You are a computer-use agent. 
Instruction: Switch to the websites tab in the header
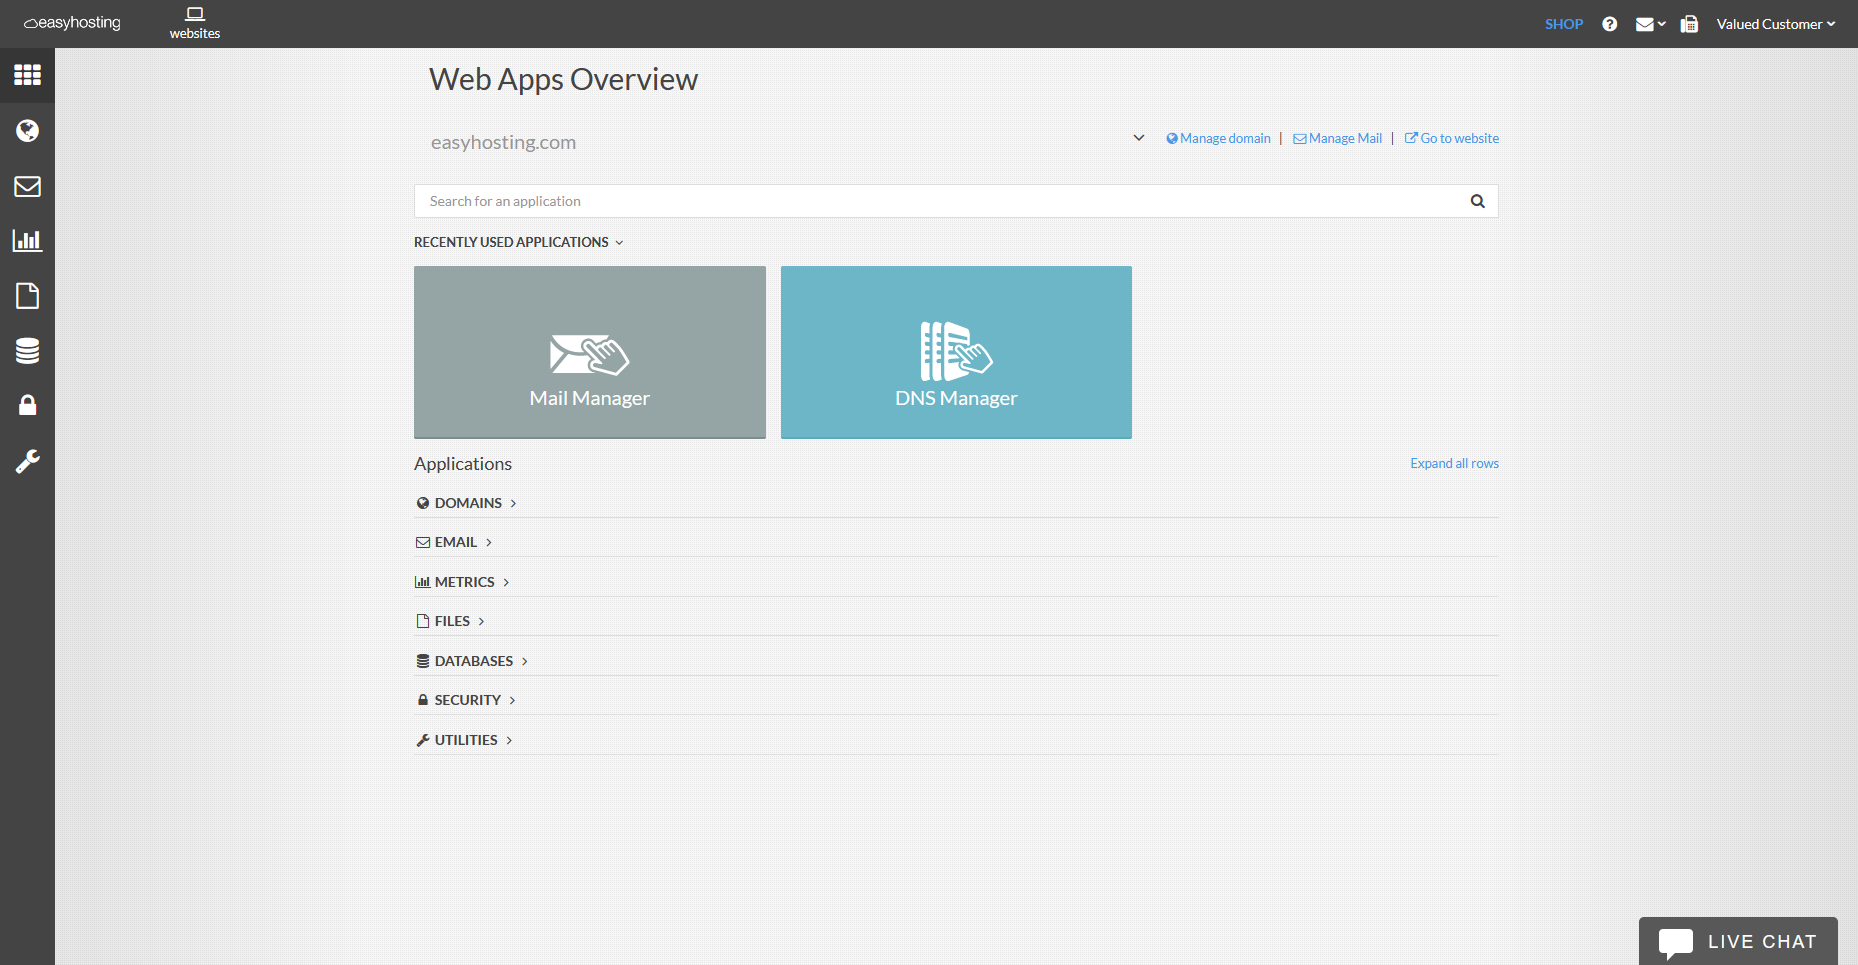[194, 23]
